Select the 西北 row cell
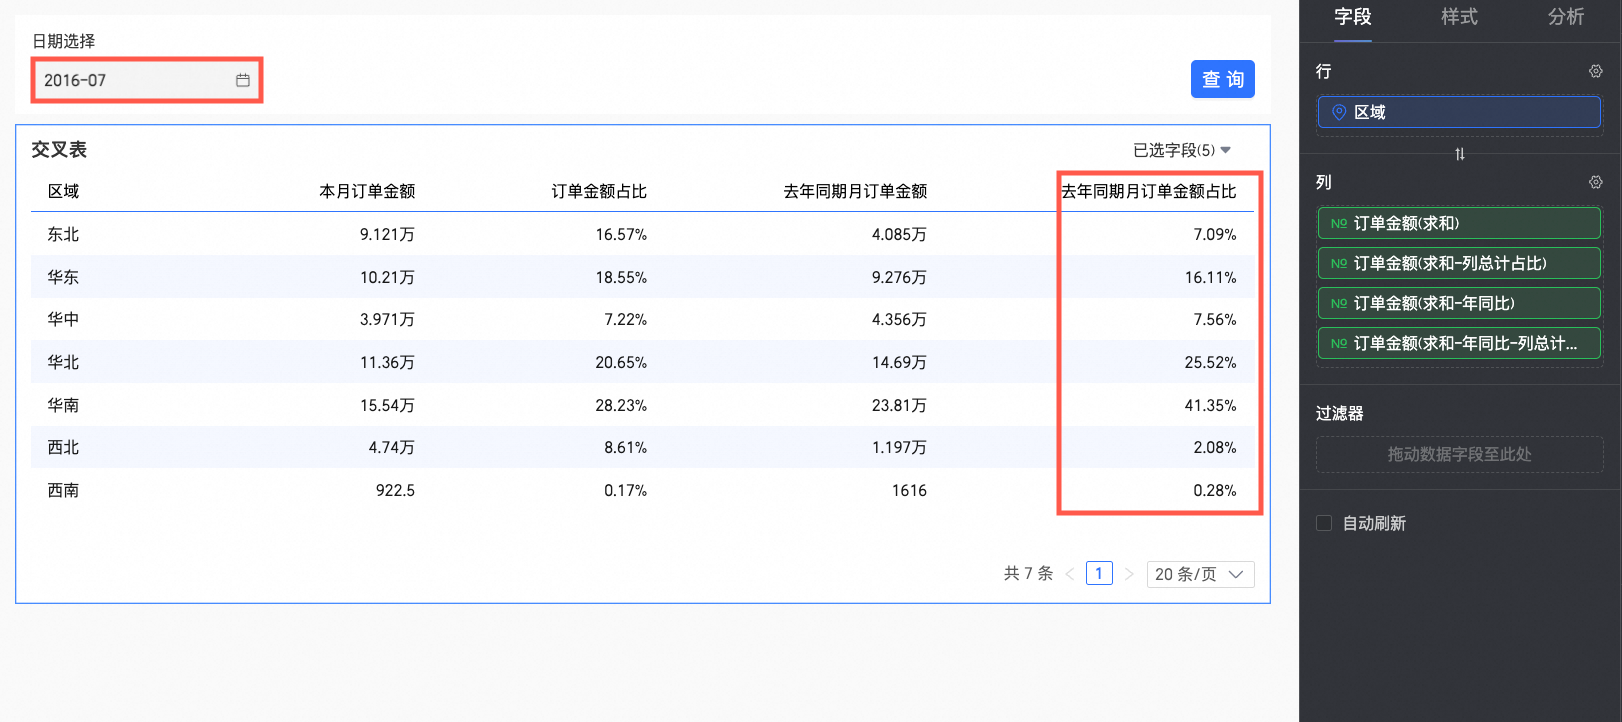The width and height of the screenshot is (1622, 722). [63, 447]
